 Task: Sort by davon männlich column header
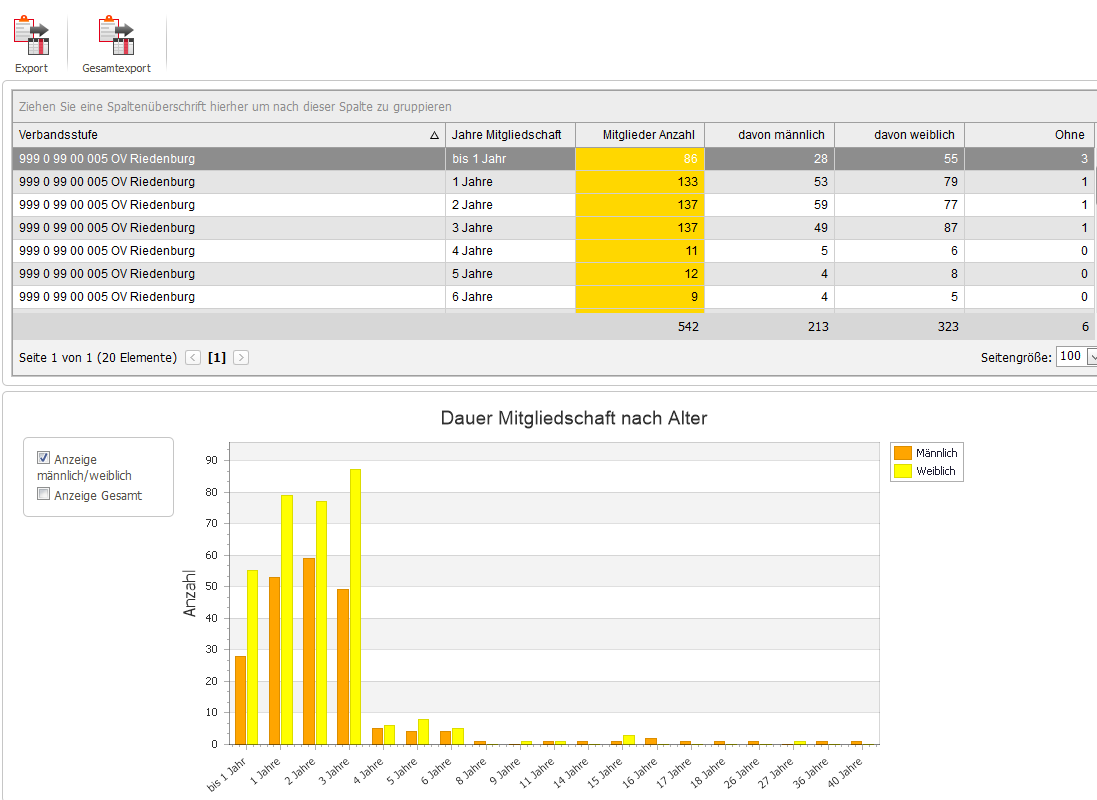[x=770, y=135]
